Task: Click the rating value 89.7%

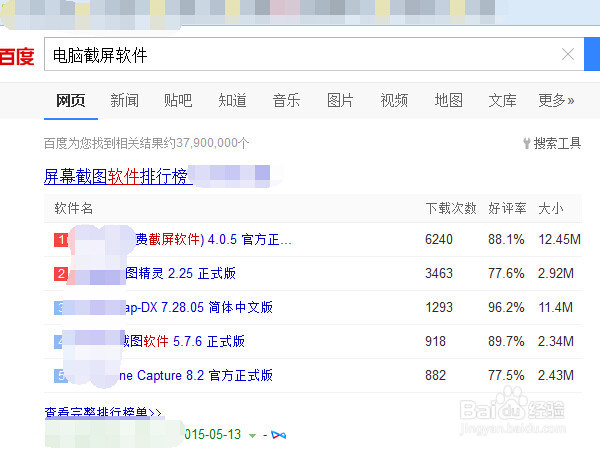Action: 506,341
